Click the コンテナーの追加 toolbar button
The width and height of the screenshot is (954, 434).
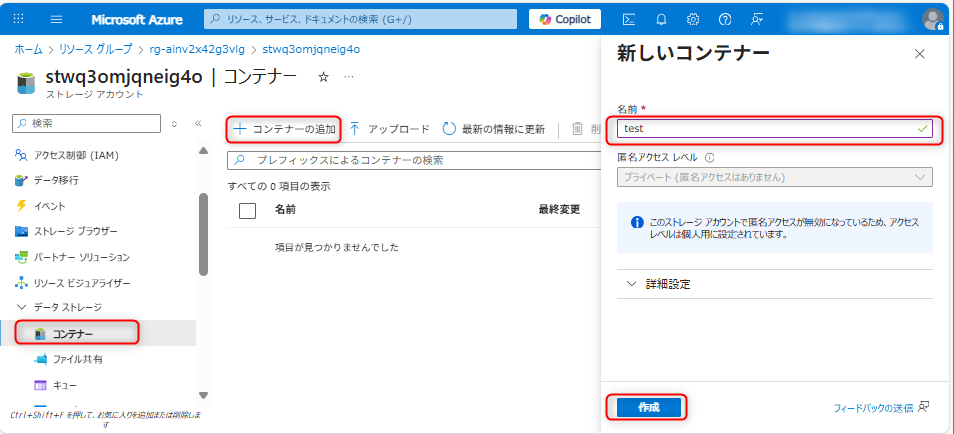click(285, 129)
